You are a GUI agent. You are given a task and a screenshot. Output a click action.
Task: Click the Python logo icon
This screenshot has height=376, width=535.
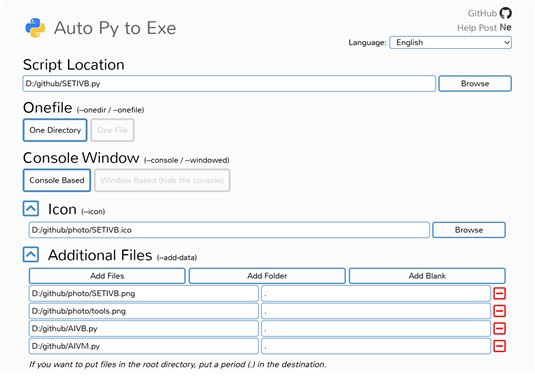pos(35,28)
